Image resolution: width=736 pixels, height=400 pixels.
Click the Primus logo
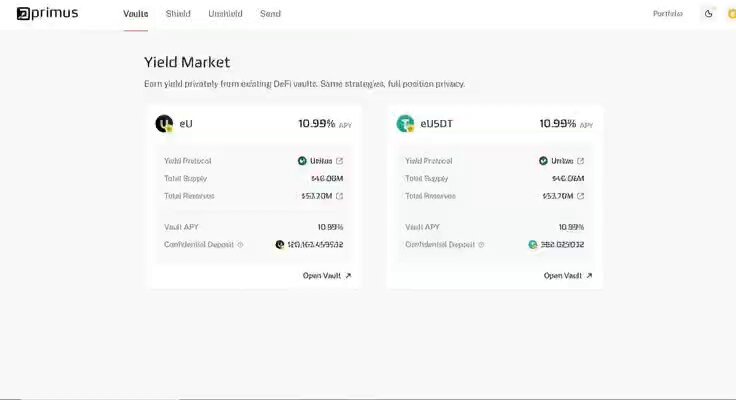click(47, 14)
